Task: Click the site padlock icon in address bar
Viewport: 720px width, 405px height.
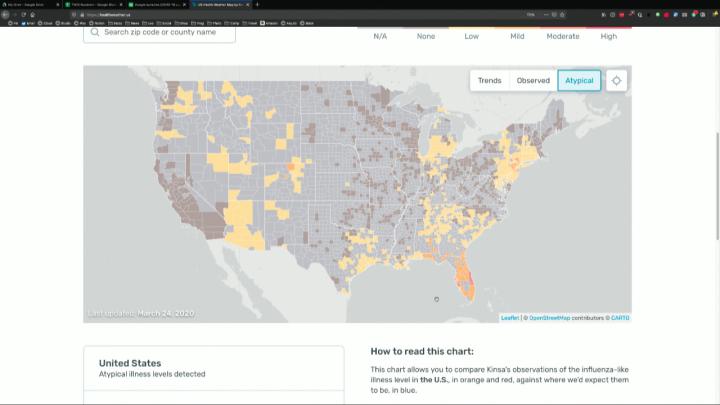Action: pyautogui.click(x=82, y=15)
